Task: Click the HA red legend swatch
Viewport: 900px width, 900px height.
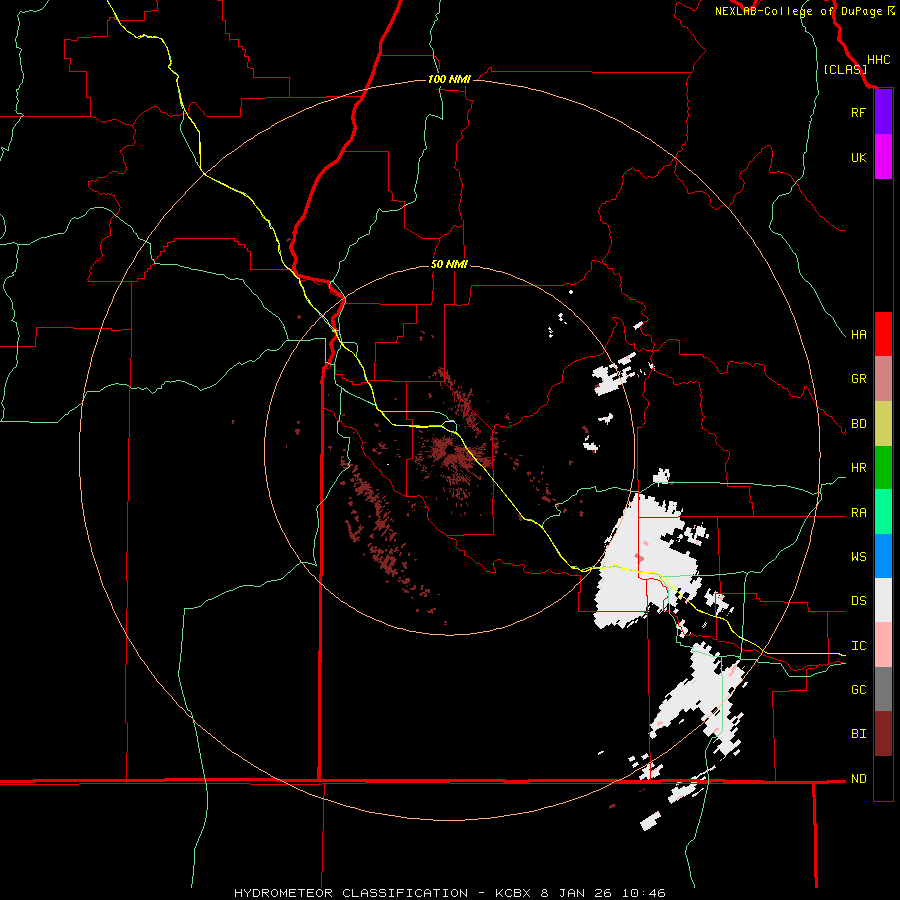Action: 883,334
